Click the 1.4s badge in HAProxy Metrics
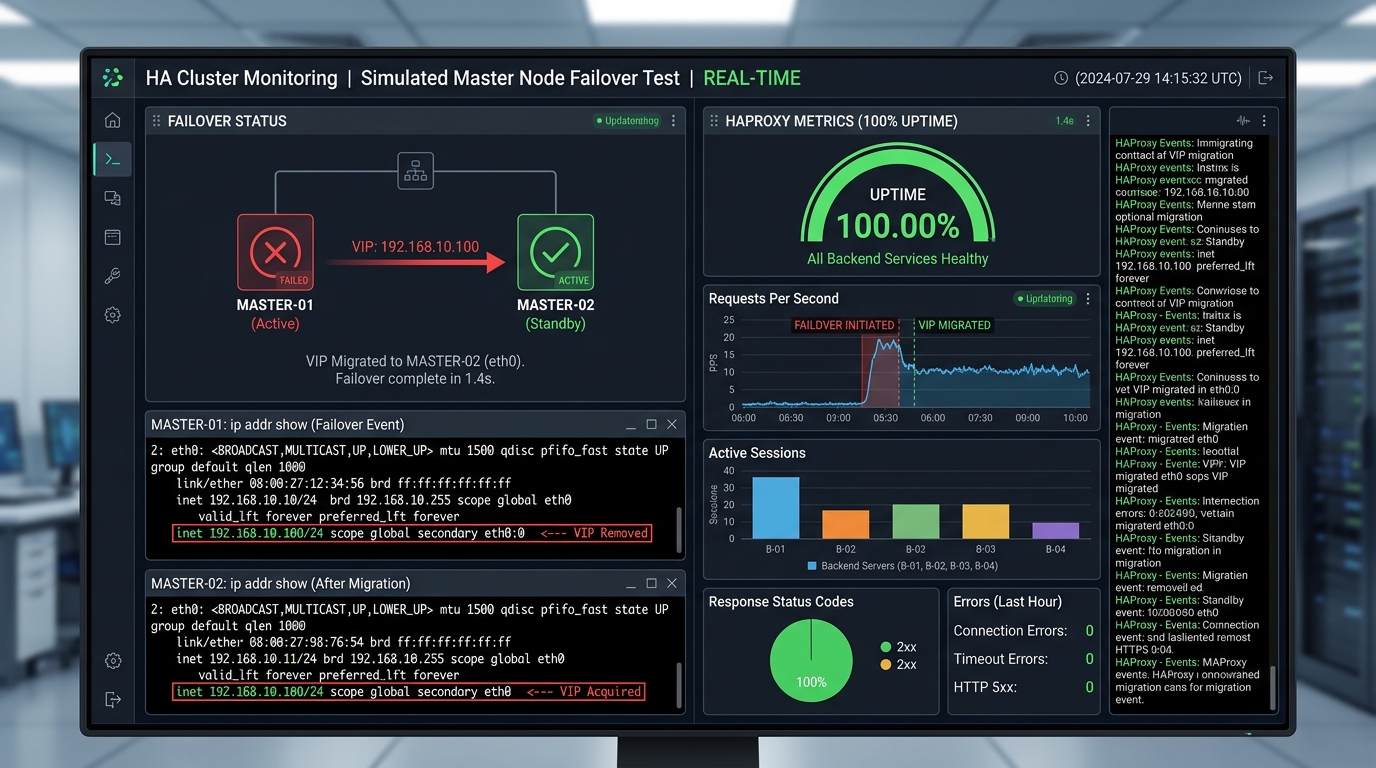 [1064, 121]
